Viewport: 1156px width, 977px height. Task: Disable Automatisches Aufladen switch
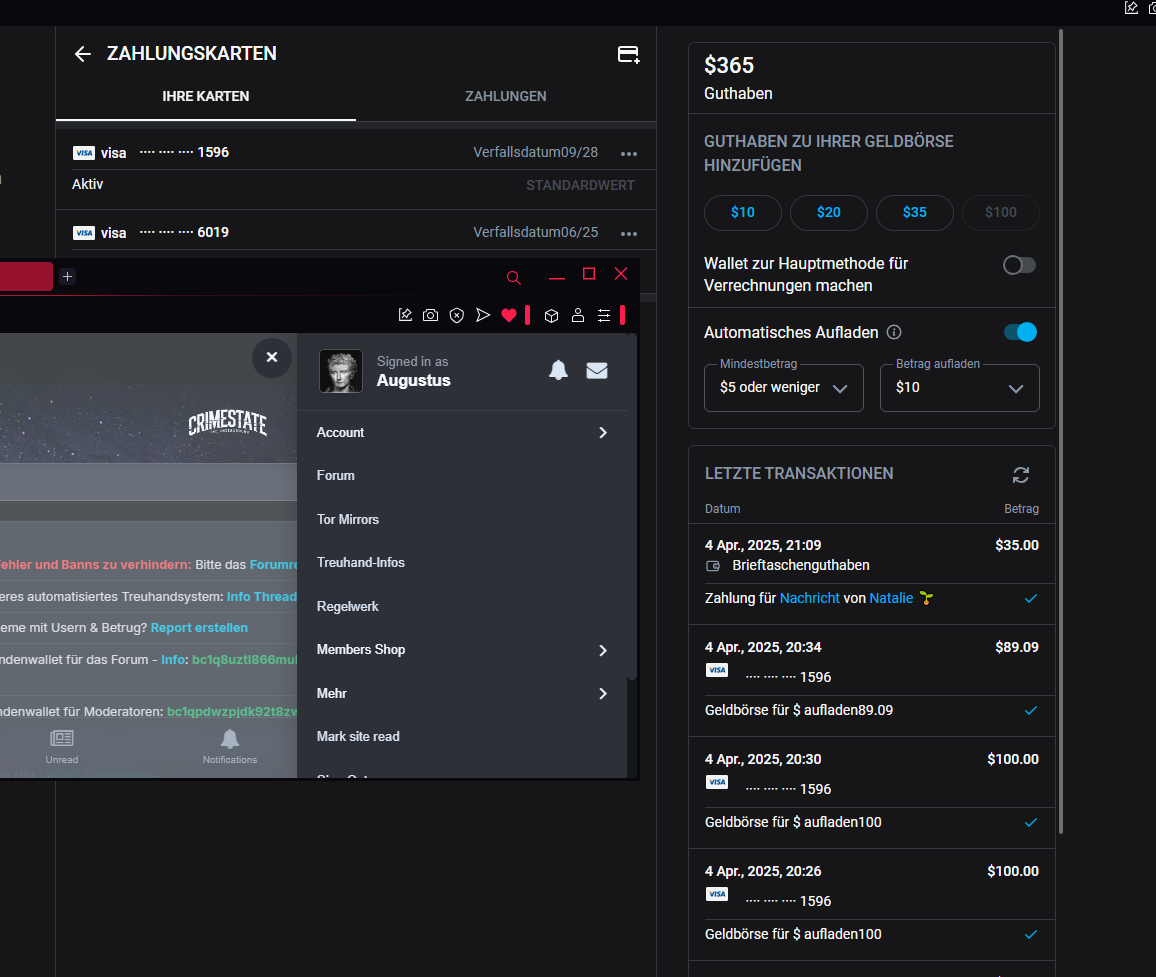click(x=1020, y=333)
